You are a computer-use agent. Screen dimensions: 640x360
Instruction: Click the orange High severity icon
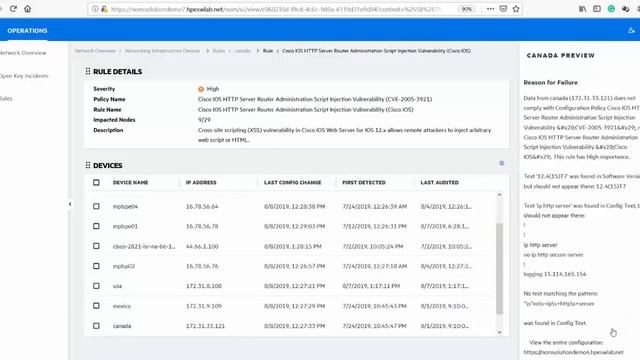(201, 89)
